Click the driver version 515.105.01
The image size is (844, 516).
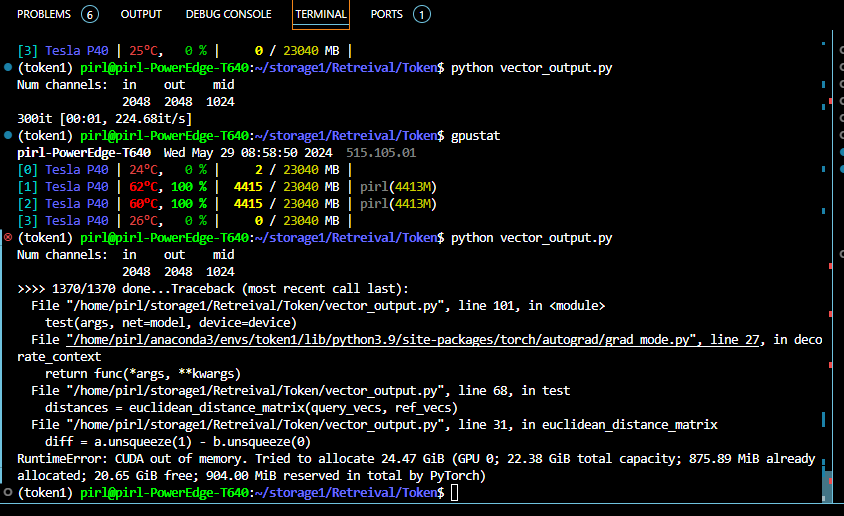pos(381,153)
